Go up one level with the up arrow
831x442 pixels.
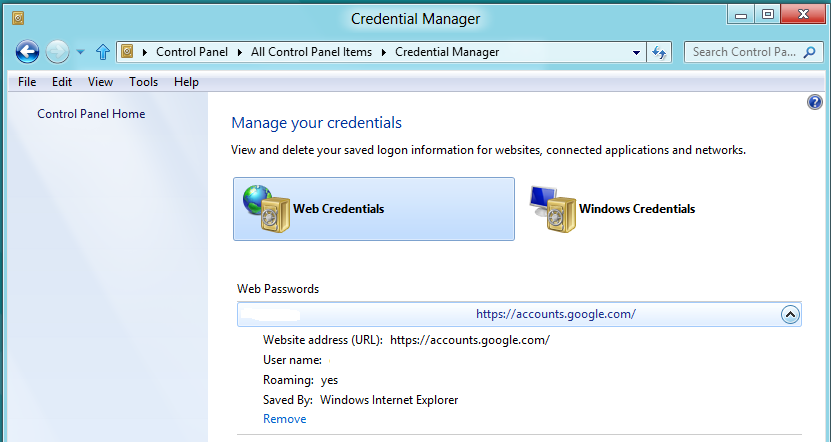102,52
